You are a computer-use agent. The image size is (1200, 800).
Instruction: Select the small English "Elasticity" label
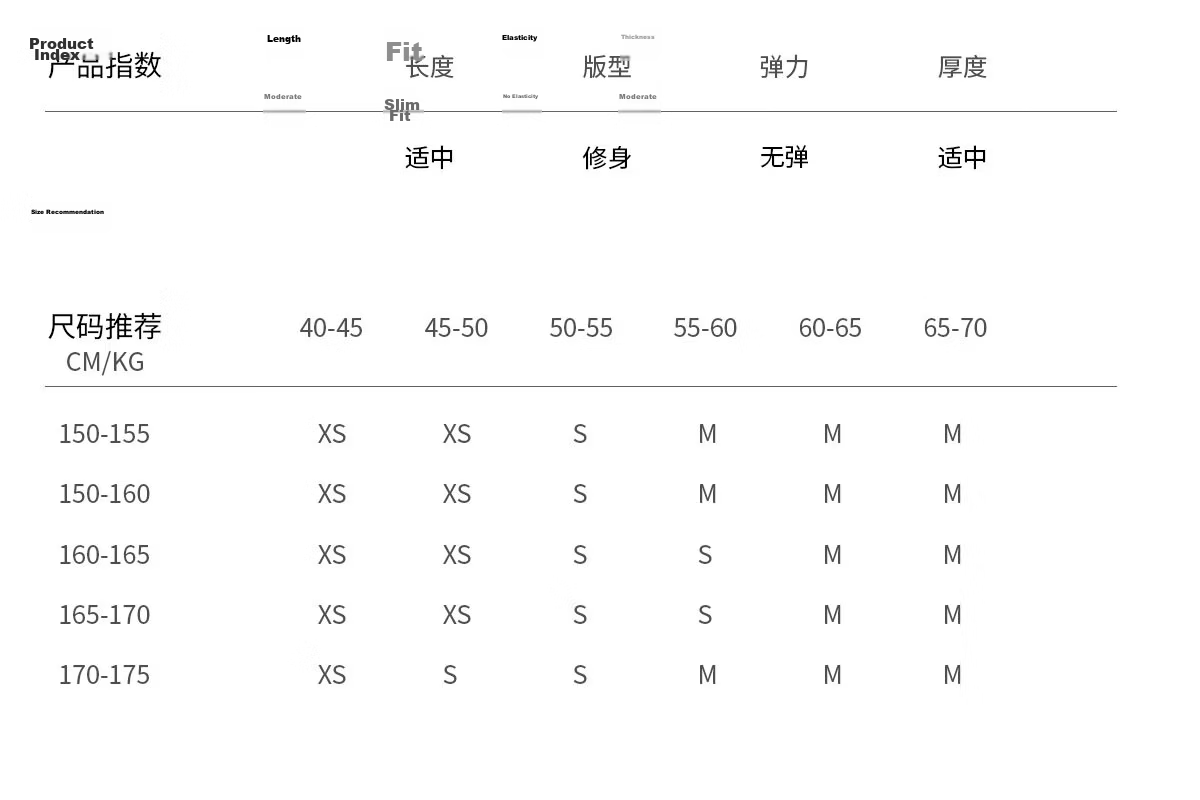click(x=519, y=38)
